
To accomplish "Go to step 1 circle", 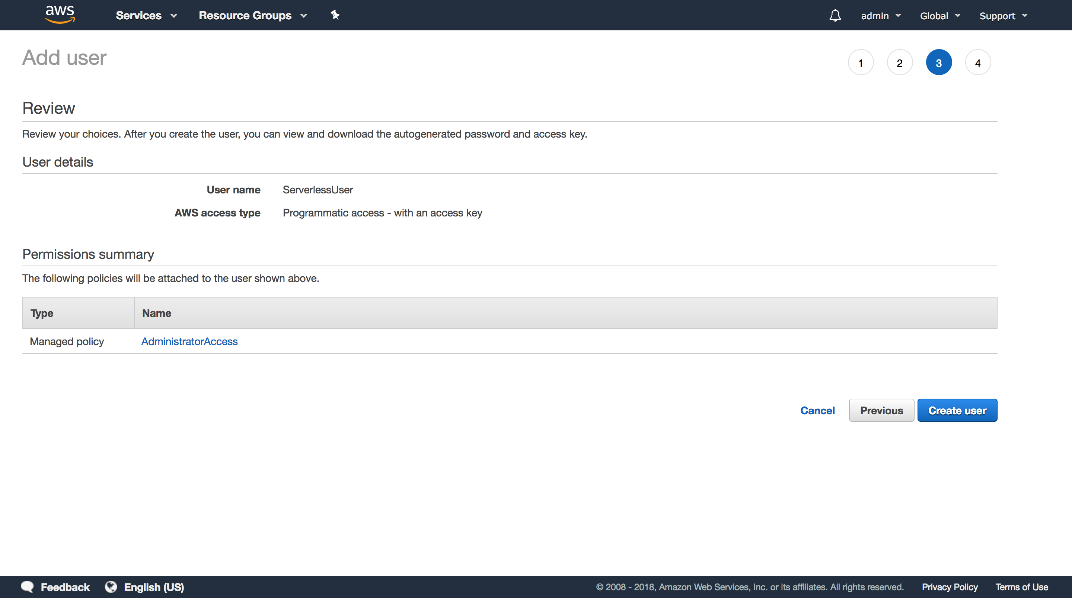I will tap(860, 63).
